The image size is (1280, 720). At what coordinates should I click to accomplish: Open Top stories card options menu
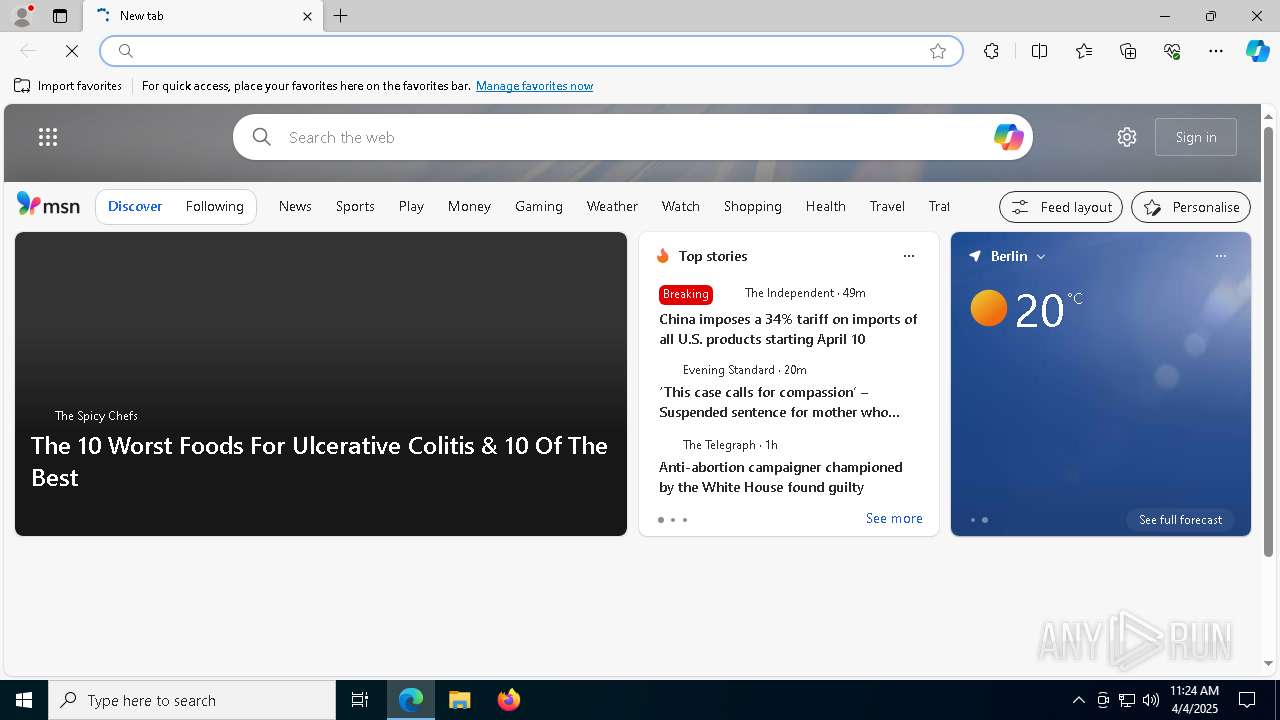pos(909,256)
